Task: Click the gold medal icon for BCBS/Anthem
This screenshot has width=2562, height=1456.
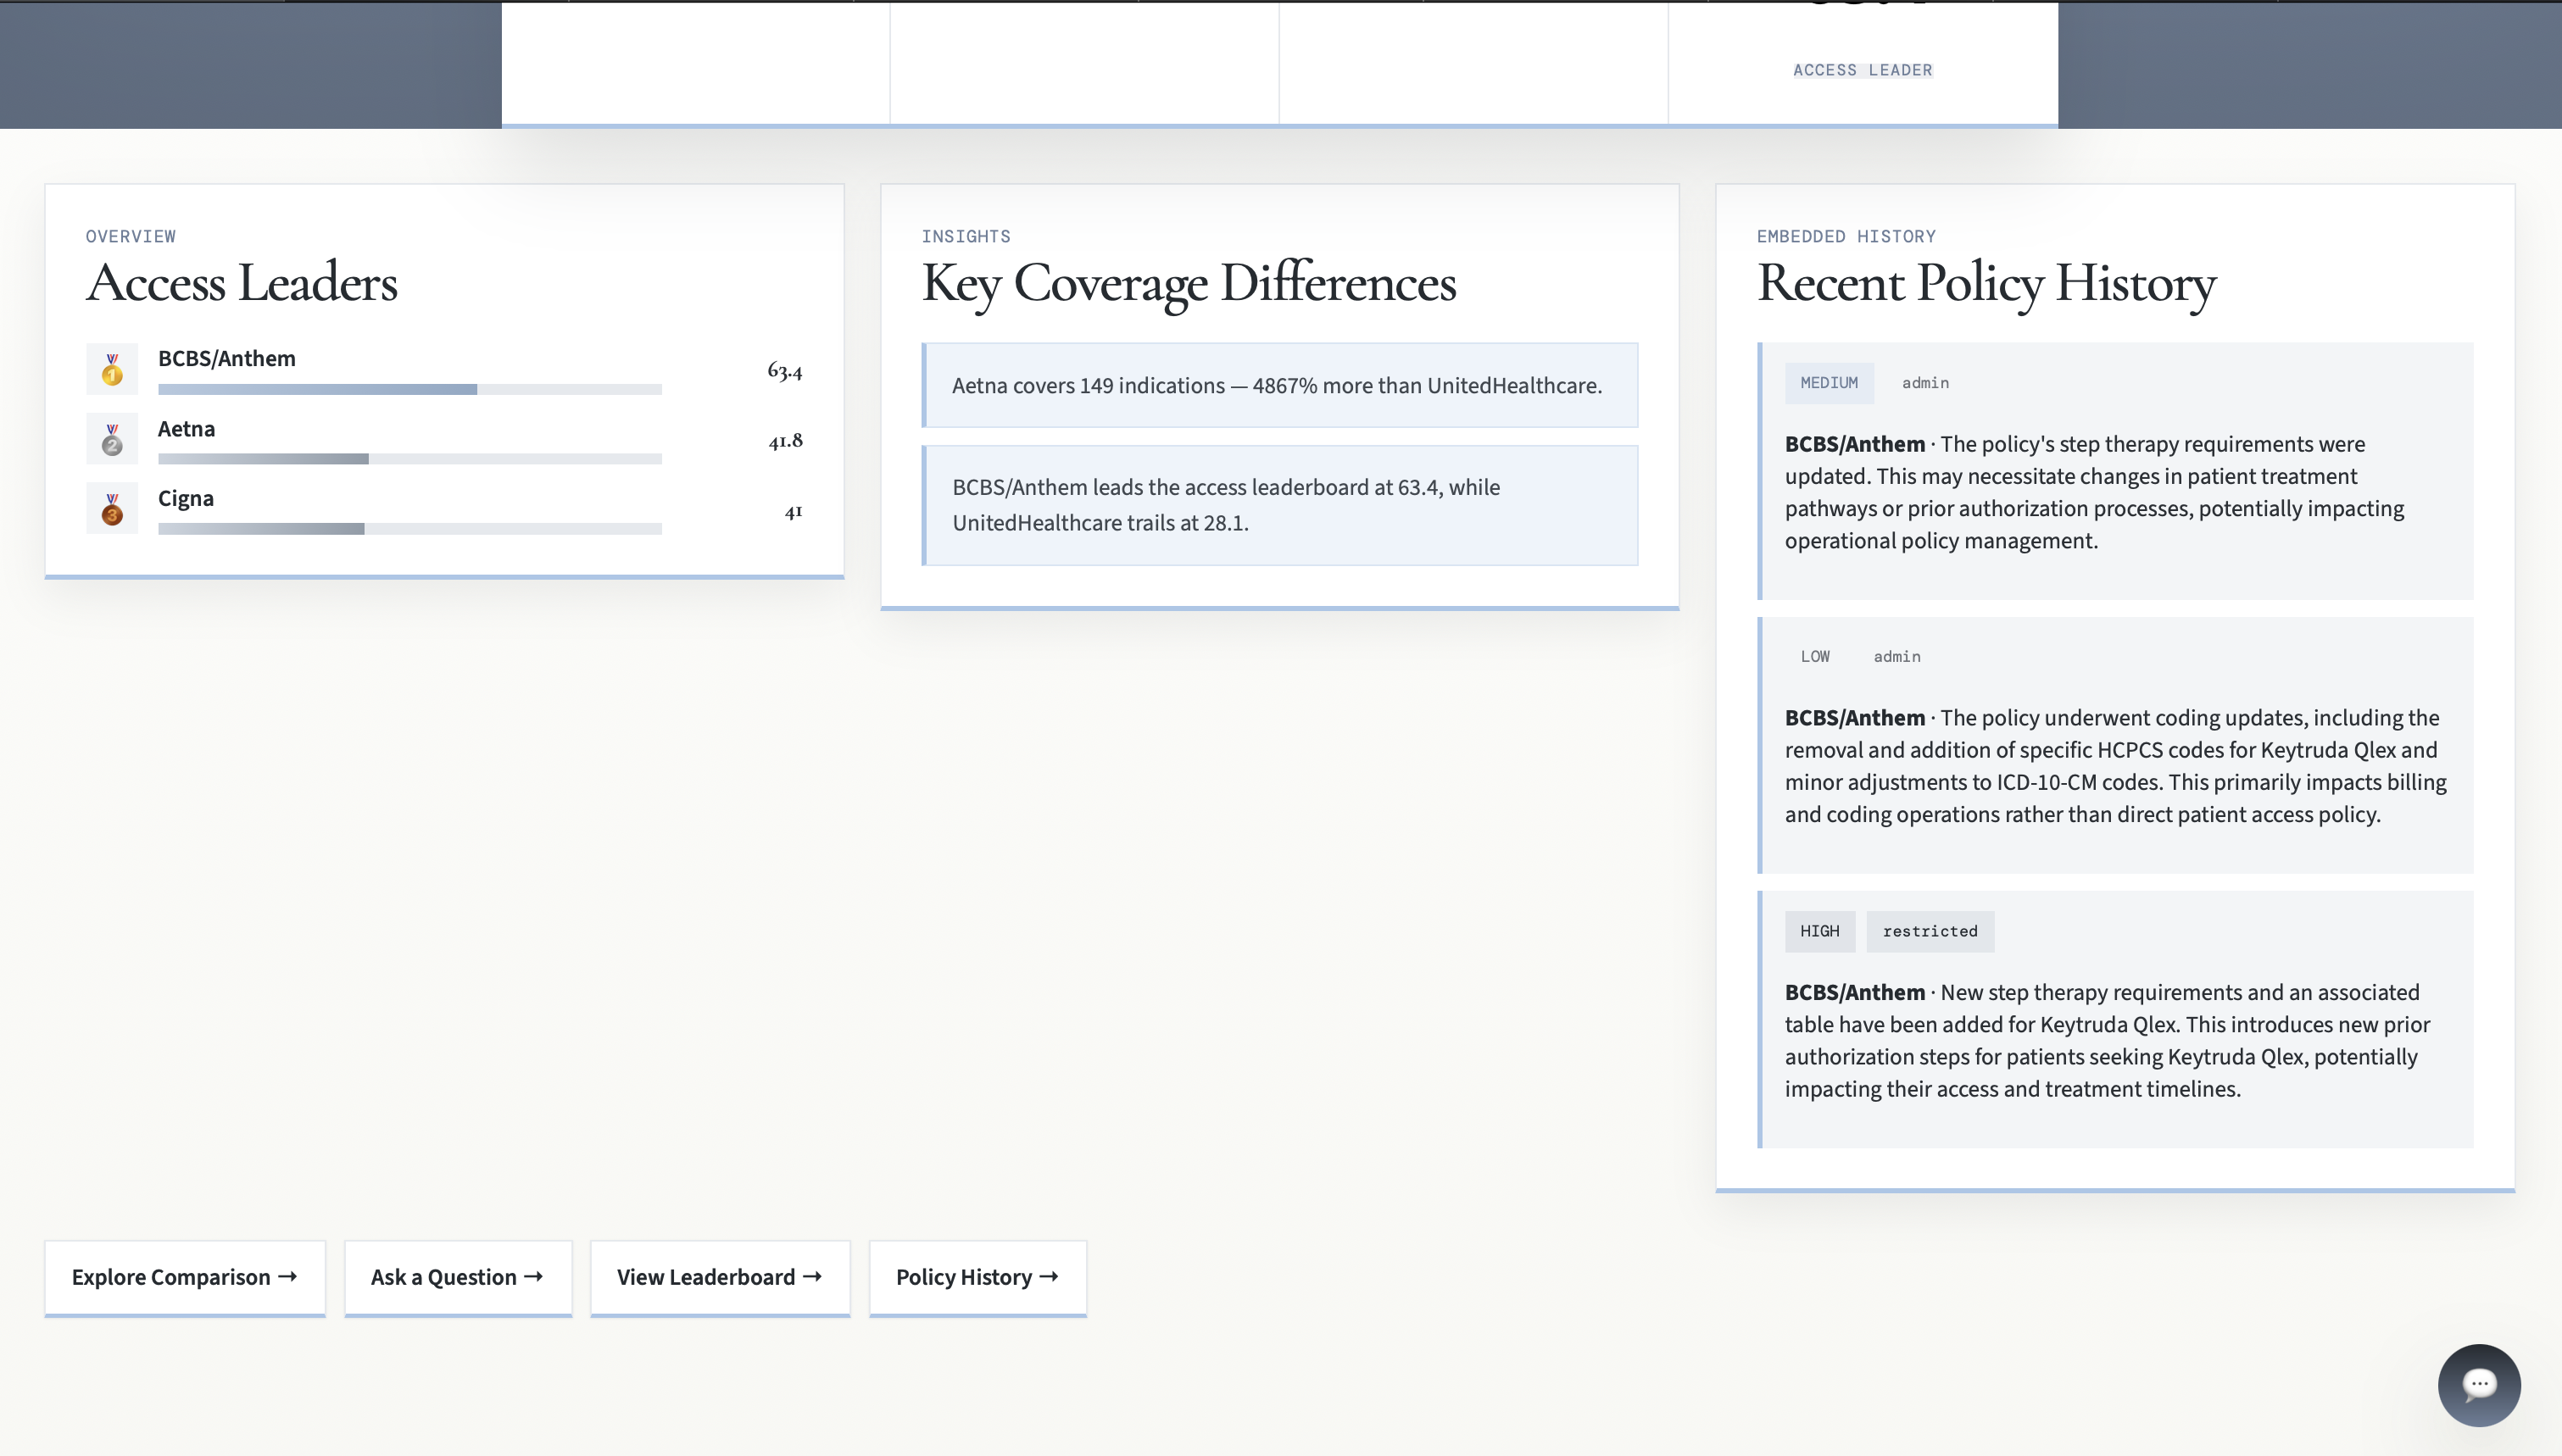Action: (112, 370)
